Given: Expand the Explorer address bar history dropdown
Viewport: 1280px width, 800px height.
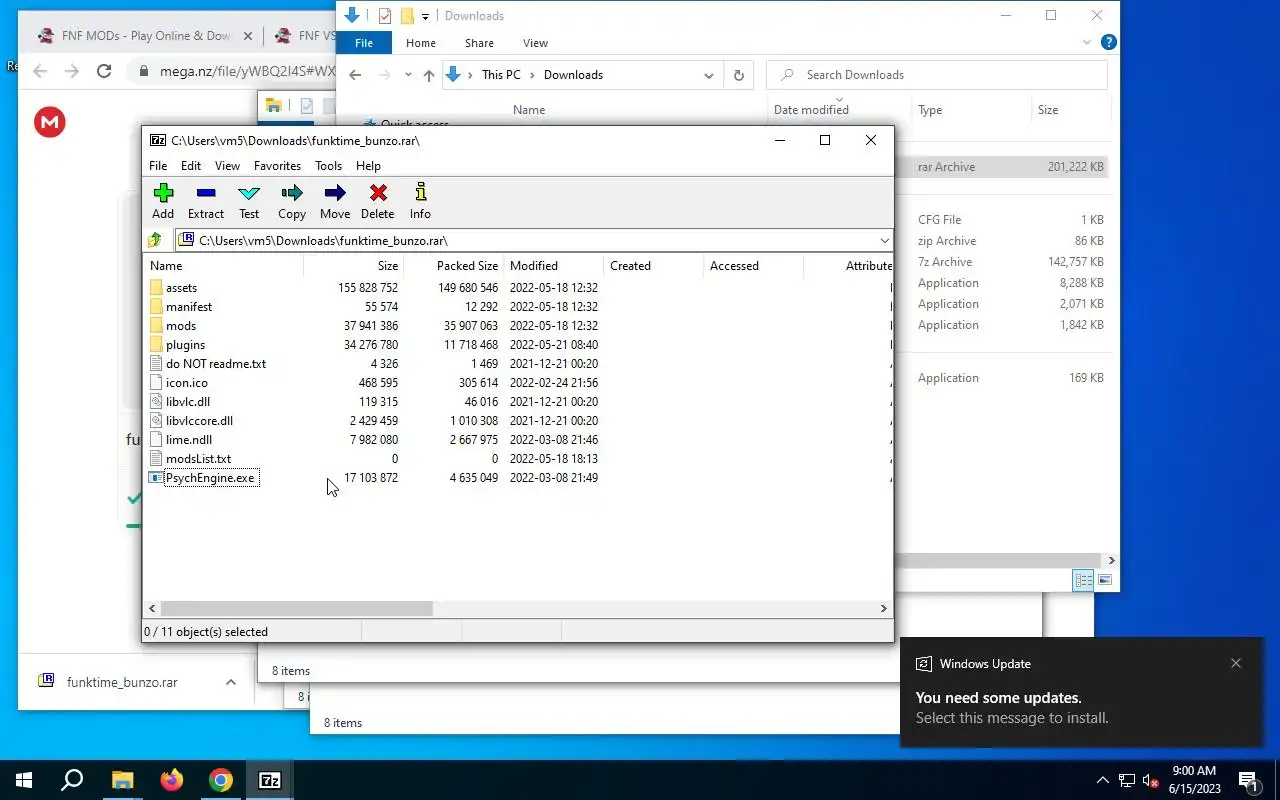Looking at the screenshot, I should (x=708, y=75).
